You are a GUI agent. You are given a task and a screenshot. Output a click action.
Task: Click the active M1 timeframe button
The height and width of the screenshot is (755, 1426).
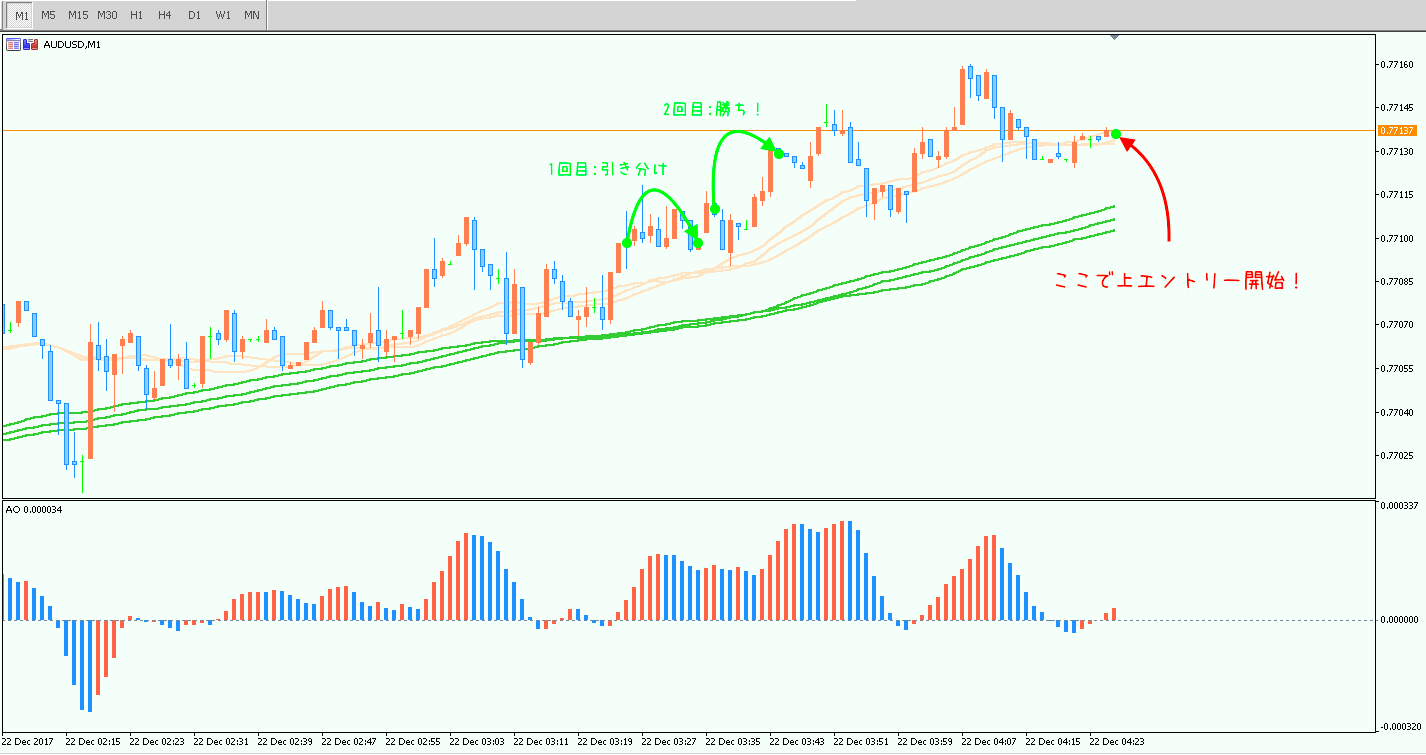click(x=21, y=15)
